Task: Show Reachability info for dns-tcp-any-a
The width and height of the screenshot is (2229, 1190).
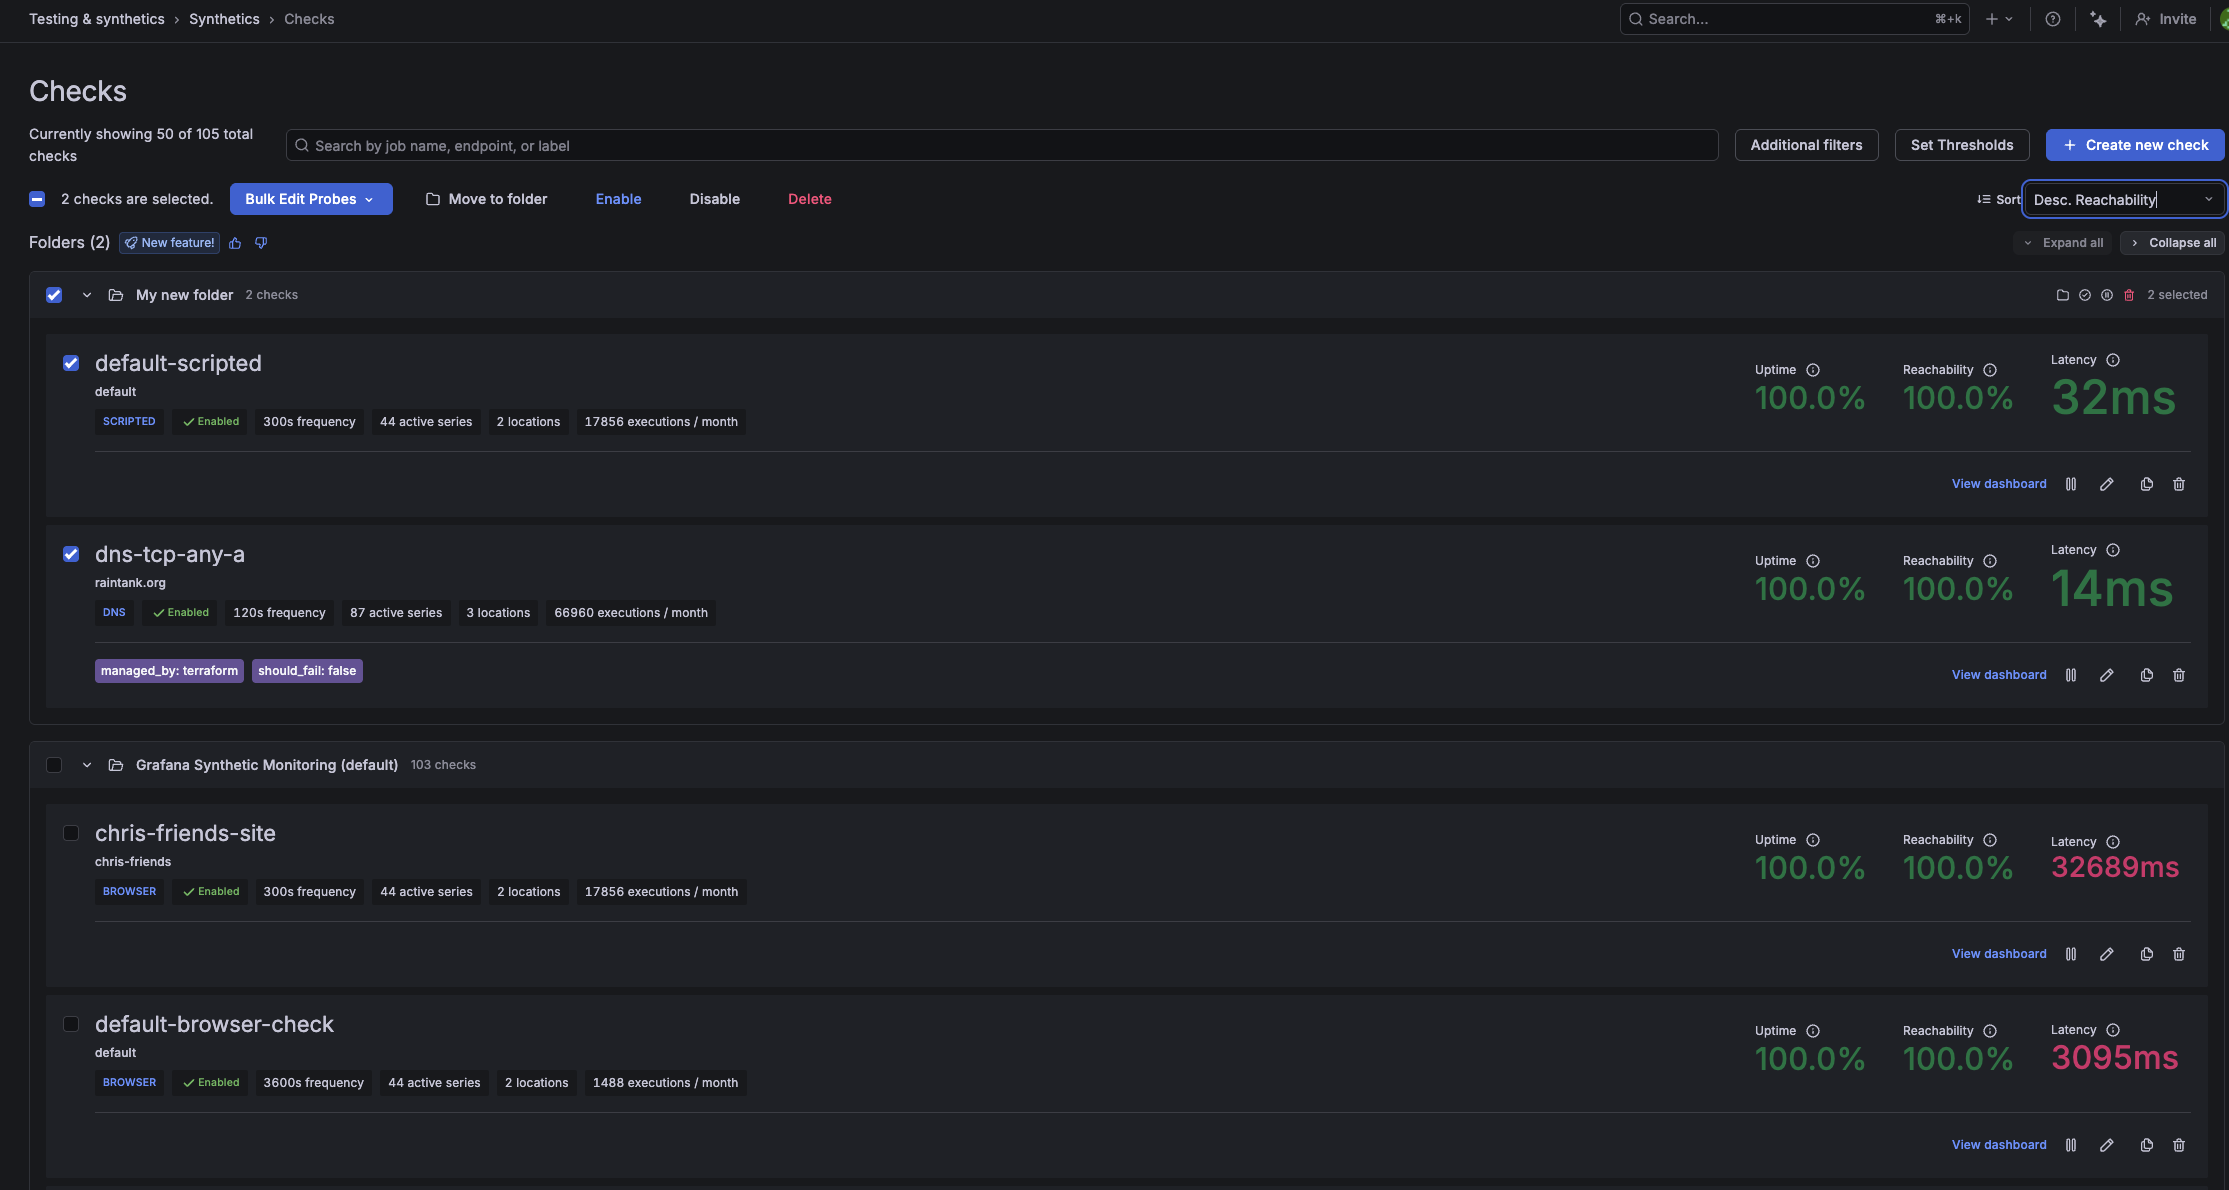Action: [1990, 561]
